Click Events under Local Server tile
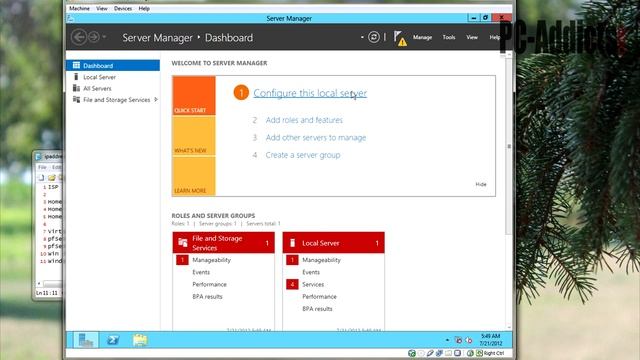 pyautogui.click(x=311, y=272)
